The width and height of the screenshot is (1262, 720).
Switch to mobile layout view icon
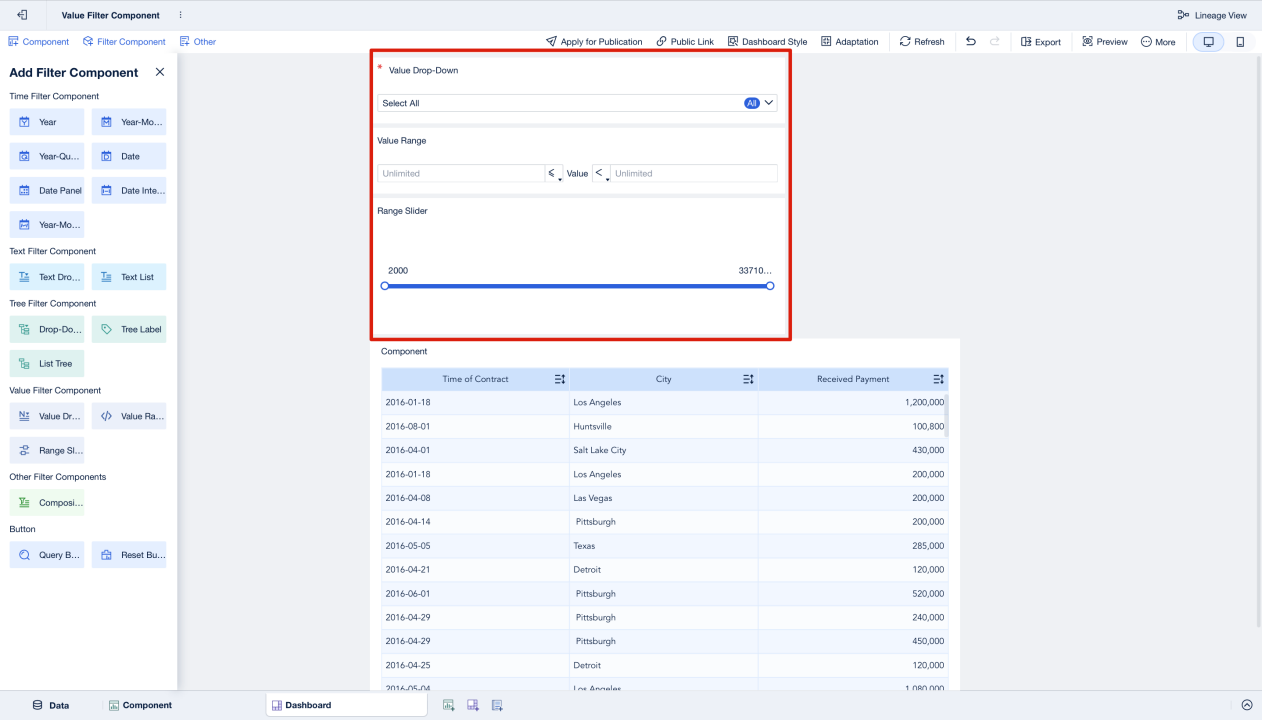[1240, 42]
